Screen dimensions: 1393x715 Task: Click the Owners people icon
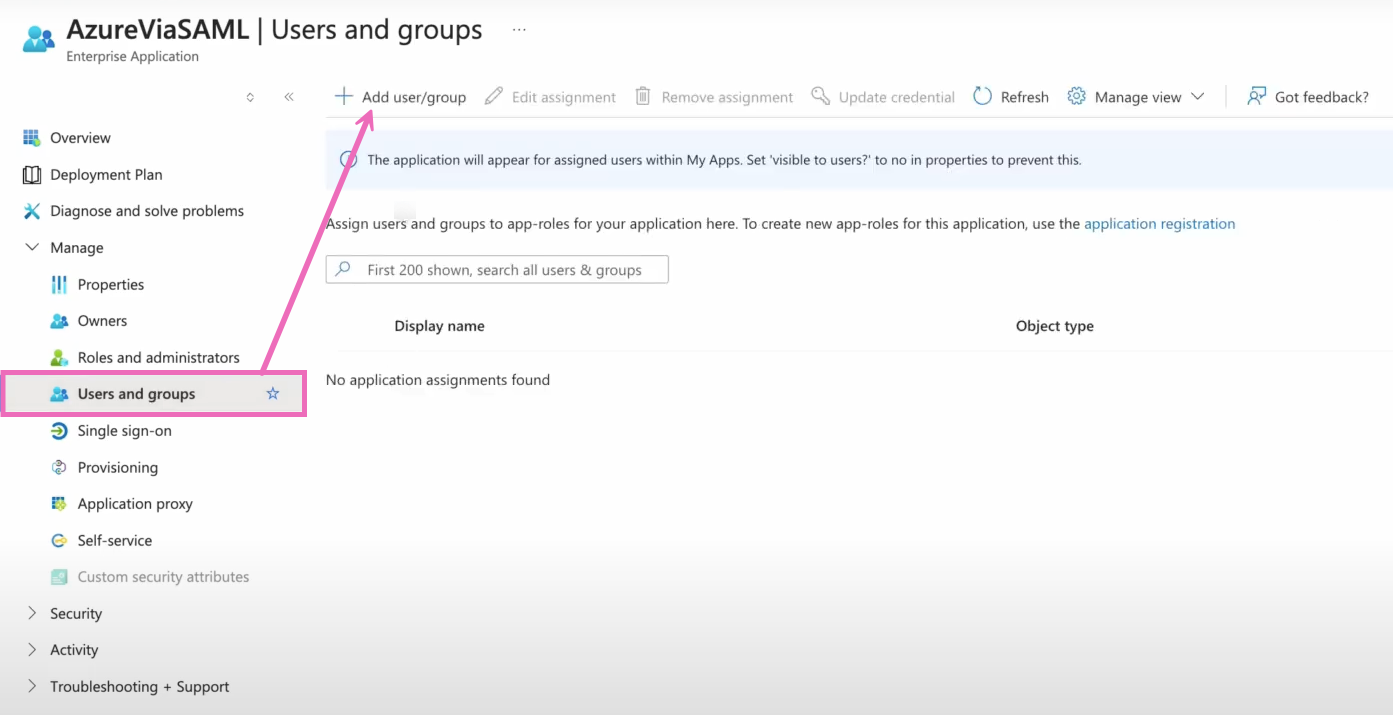pyautogui.click(x=59, y=321)
